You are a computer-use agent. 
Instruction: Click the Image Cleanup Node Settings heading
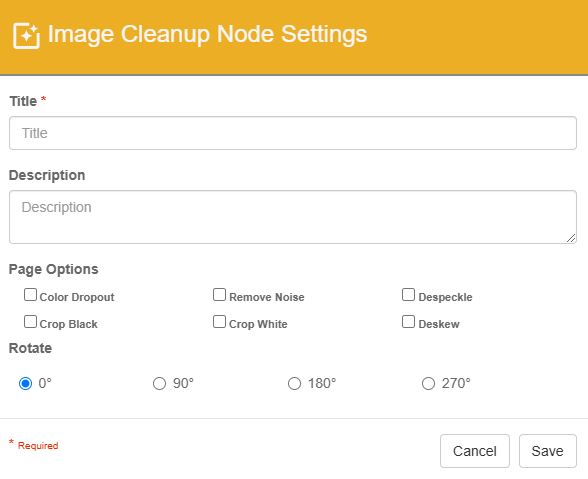[207, 35]
